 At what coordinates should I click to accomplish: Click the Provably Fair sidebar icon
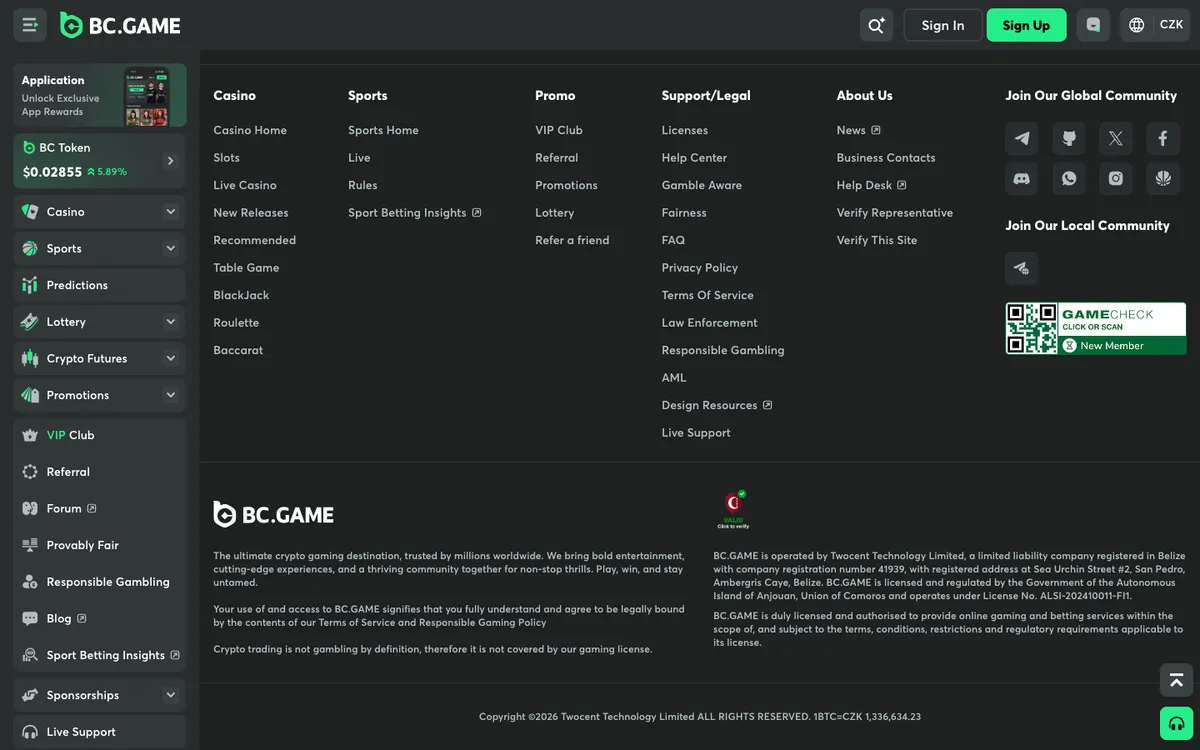[30, 545]
